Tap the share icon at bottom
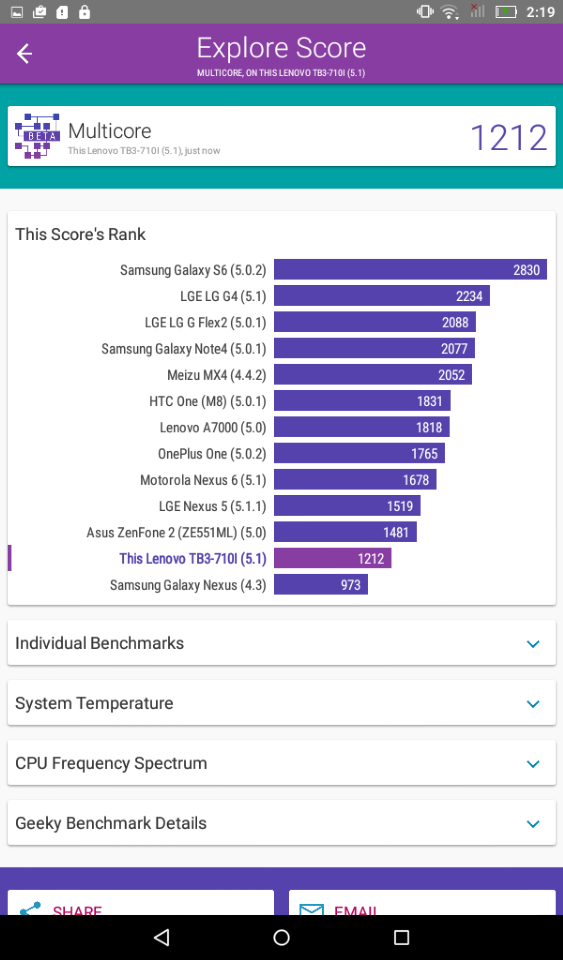 click(30, 908)
